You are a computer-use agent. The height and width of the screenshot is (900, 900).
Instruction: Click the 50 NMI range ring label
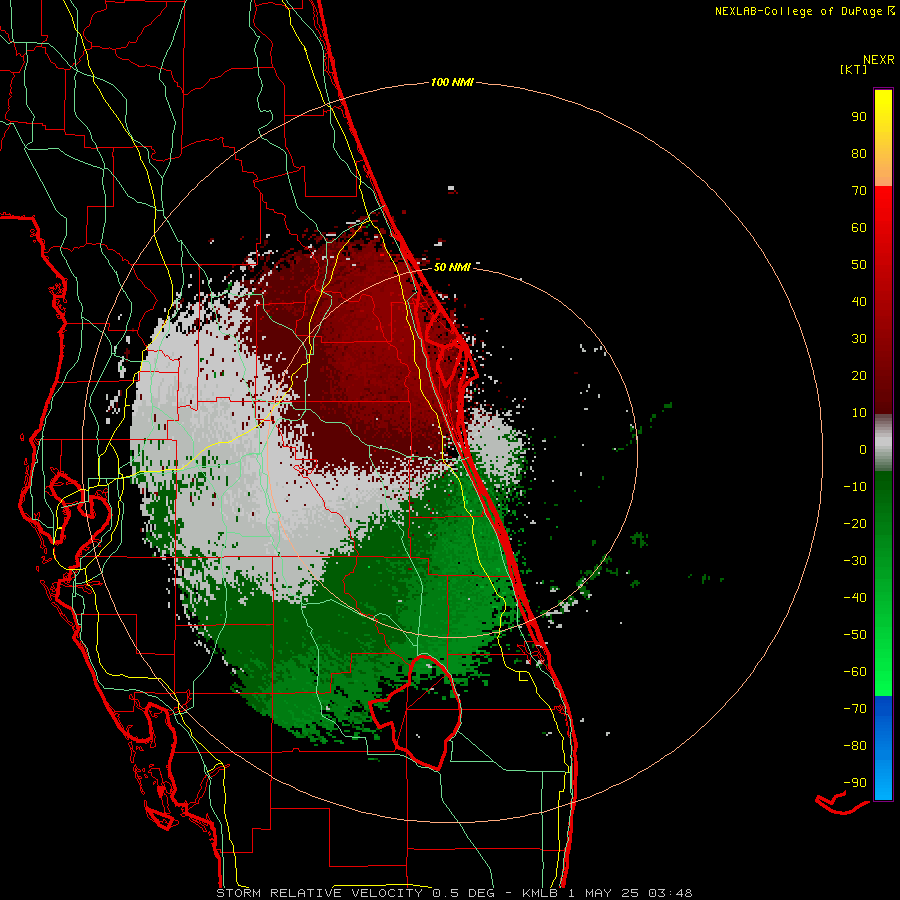point(452,267)
